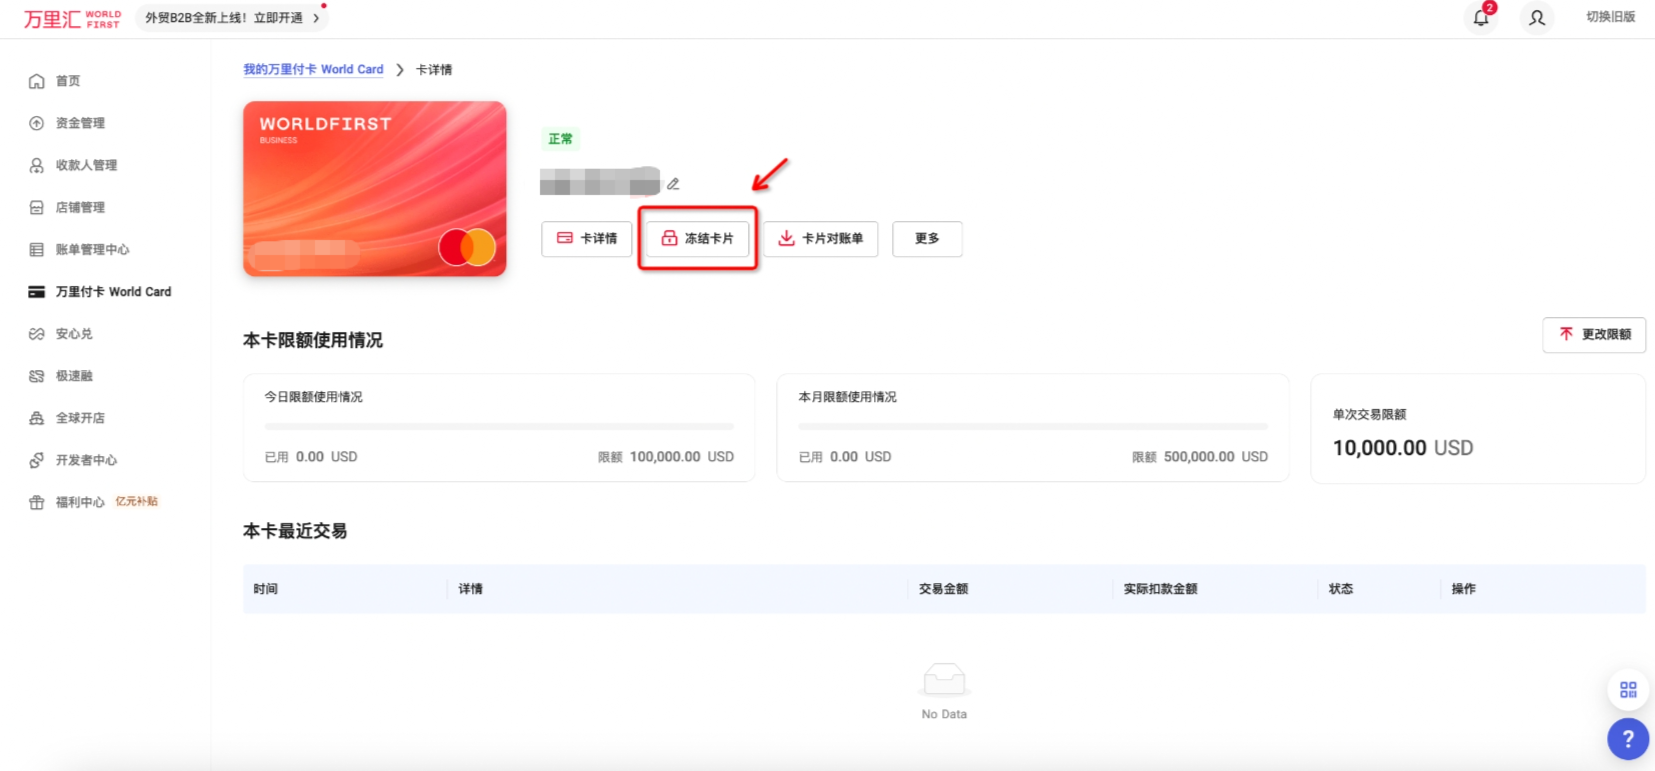The height and width of the screenshot is (771, 1655).
Task: Select 资金管理 in the sidebar
Action: point(80,123)
